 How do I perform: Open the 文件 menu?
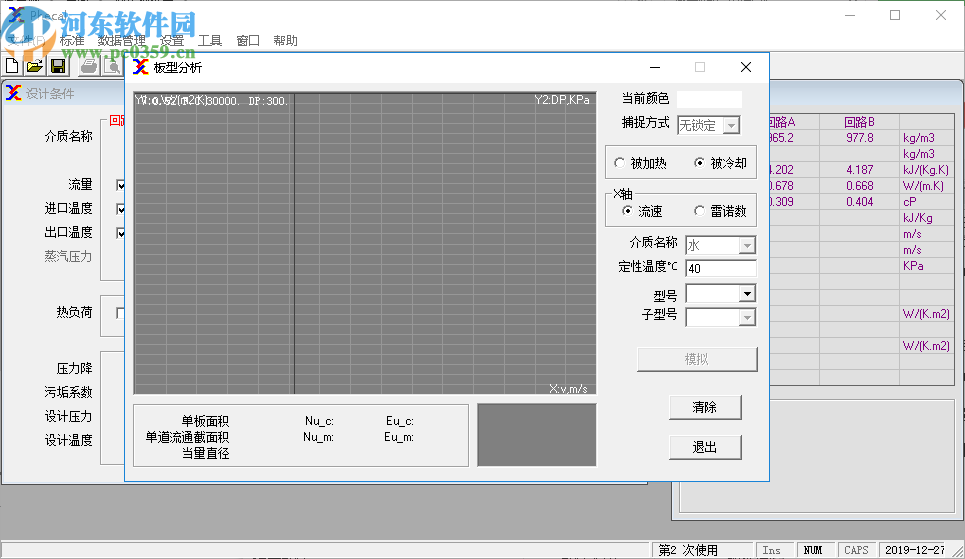pos(28,41)
